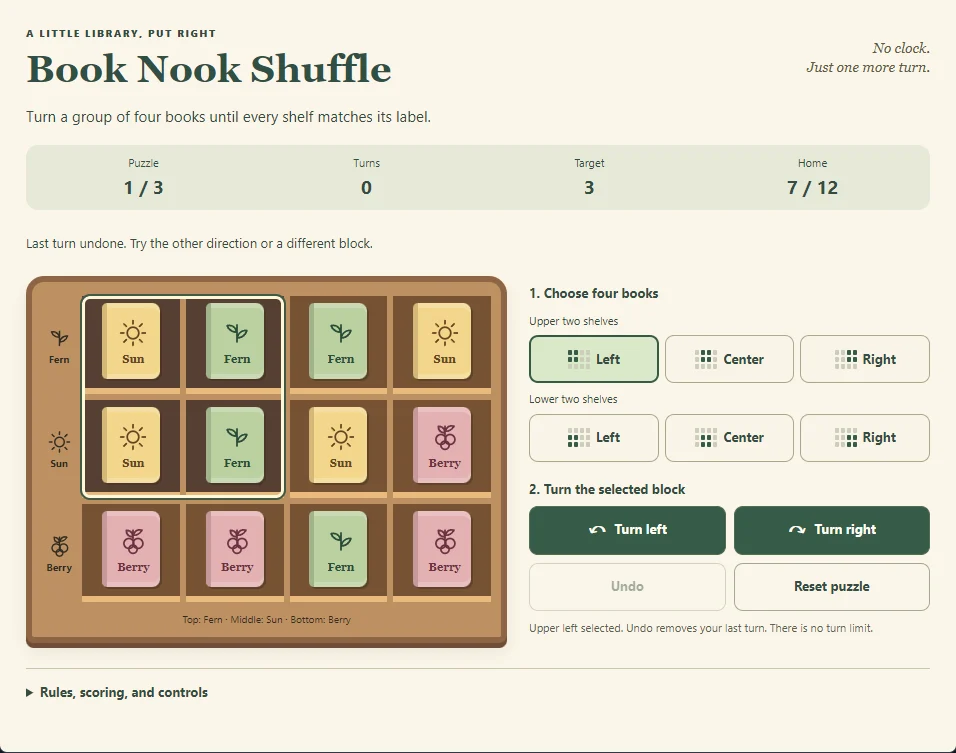This screenshot has height=753, width=956.
Task: Click the Fern shelf label icon
Action: point(59,338)
